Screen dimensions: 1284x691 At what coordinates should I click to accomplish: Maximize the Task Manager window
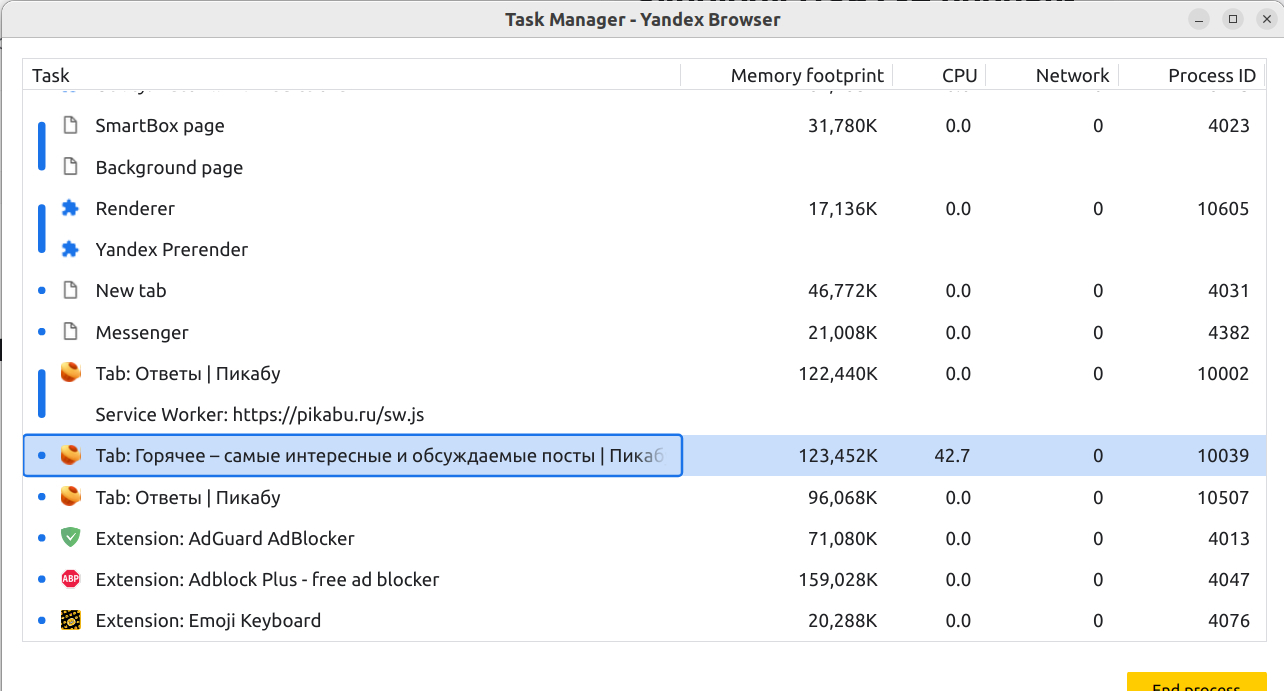click(1233, 19)
